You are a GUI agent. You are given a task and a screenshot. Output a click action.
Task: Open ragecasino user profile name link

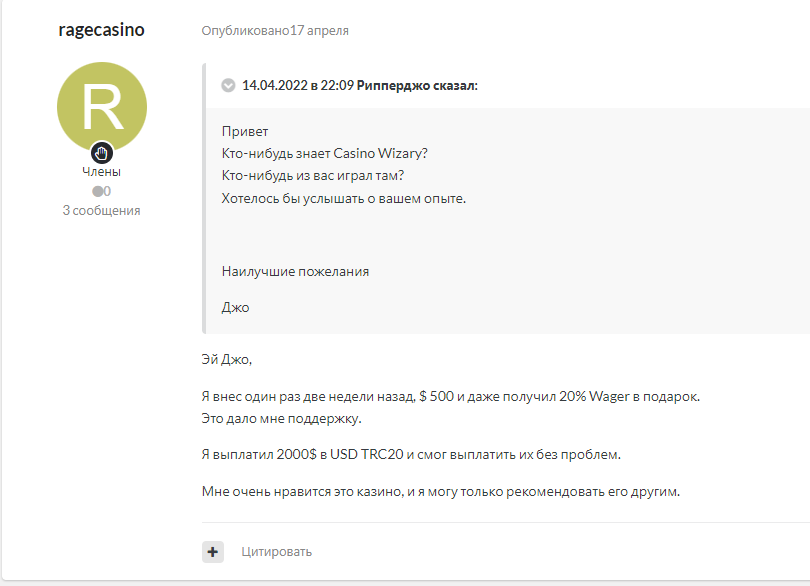pyautogui.click(x=101, y=30)
